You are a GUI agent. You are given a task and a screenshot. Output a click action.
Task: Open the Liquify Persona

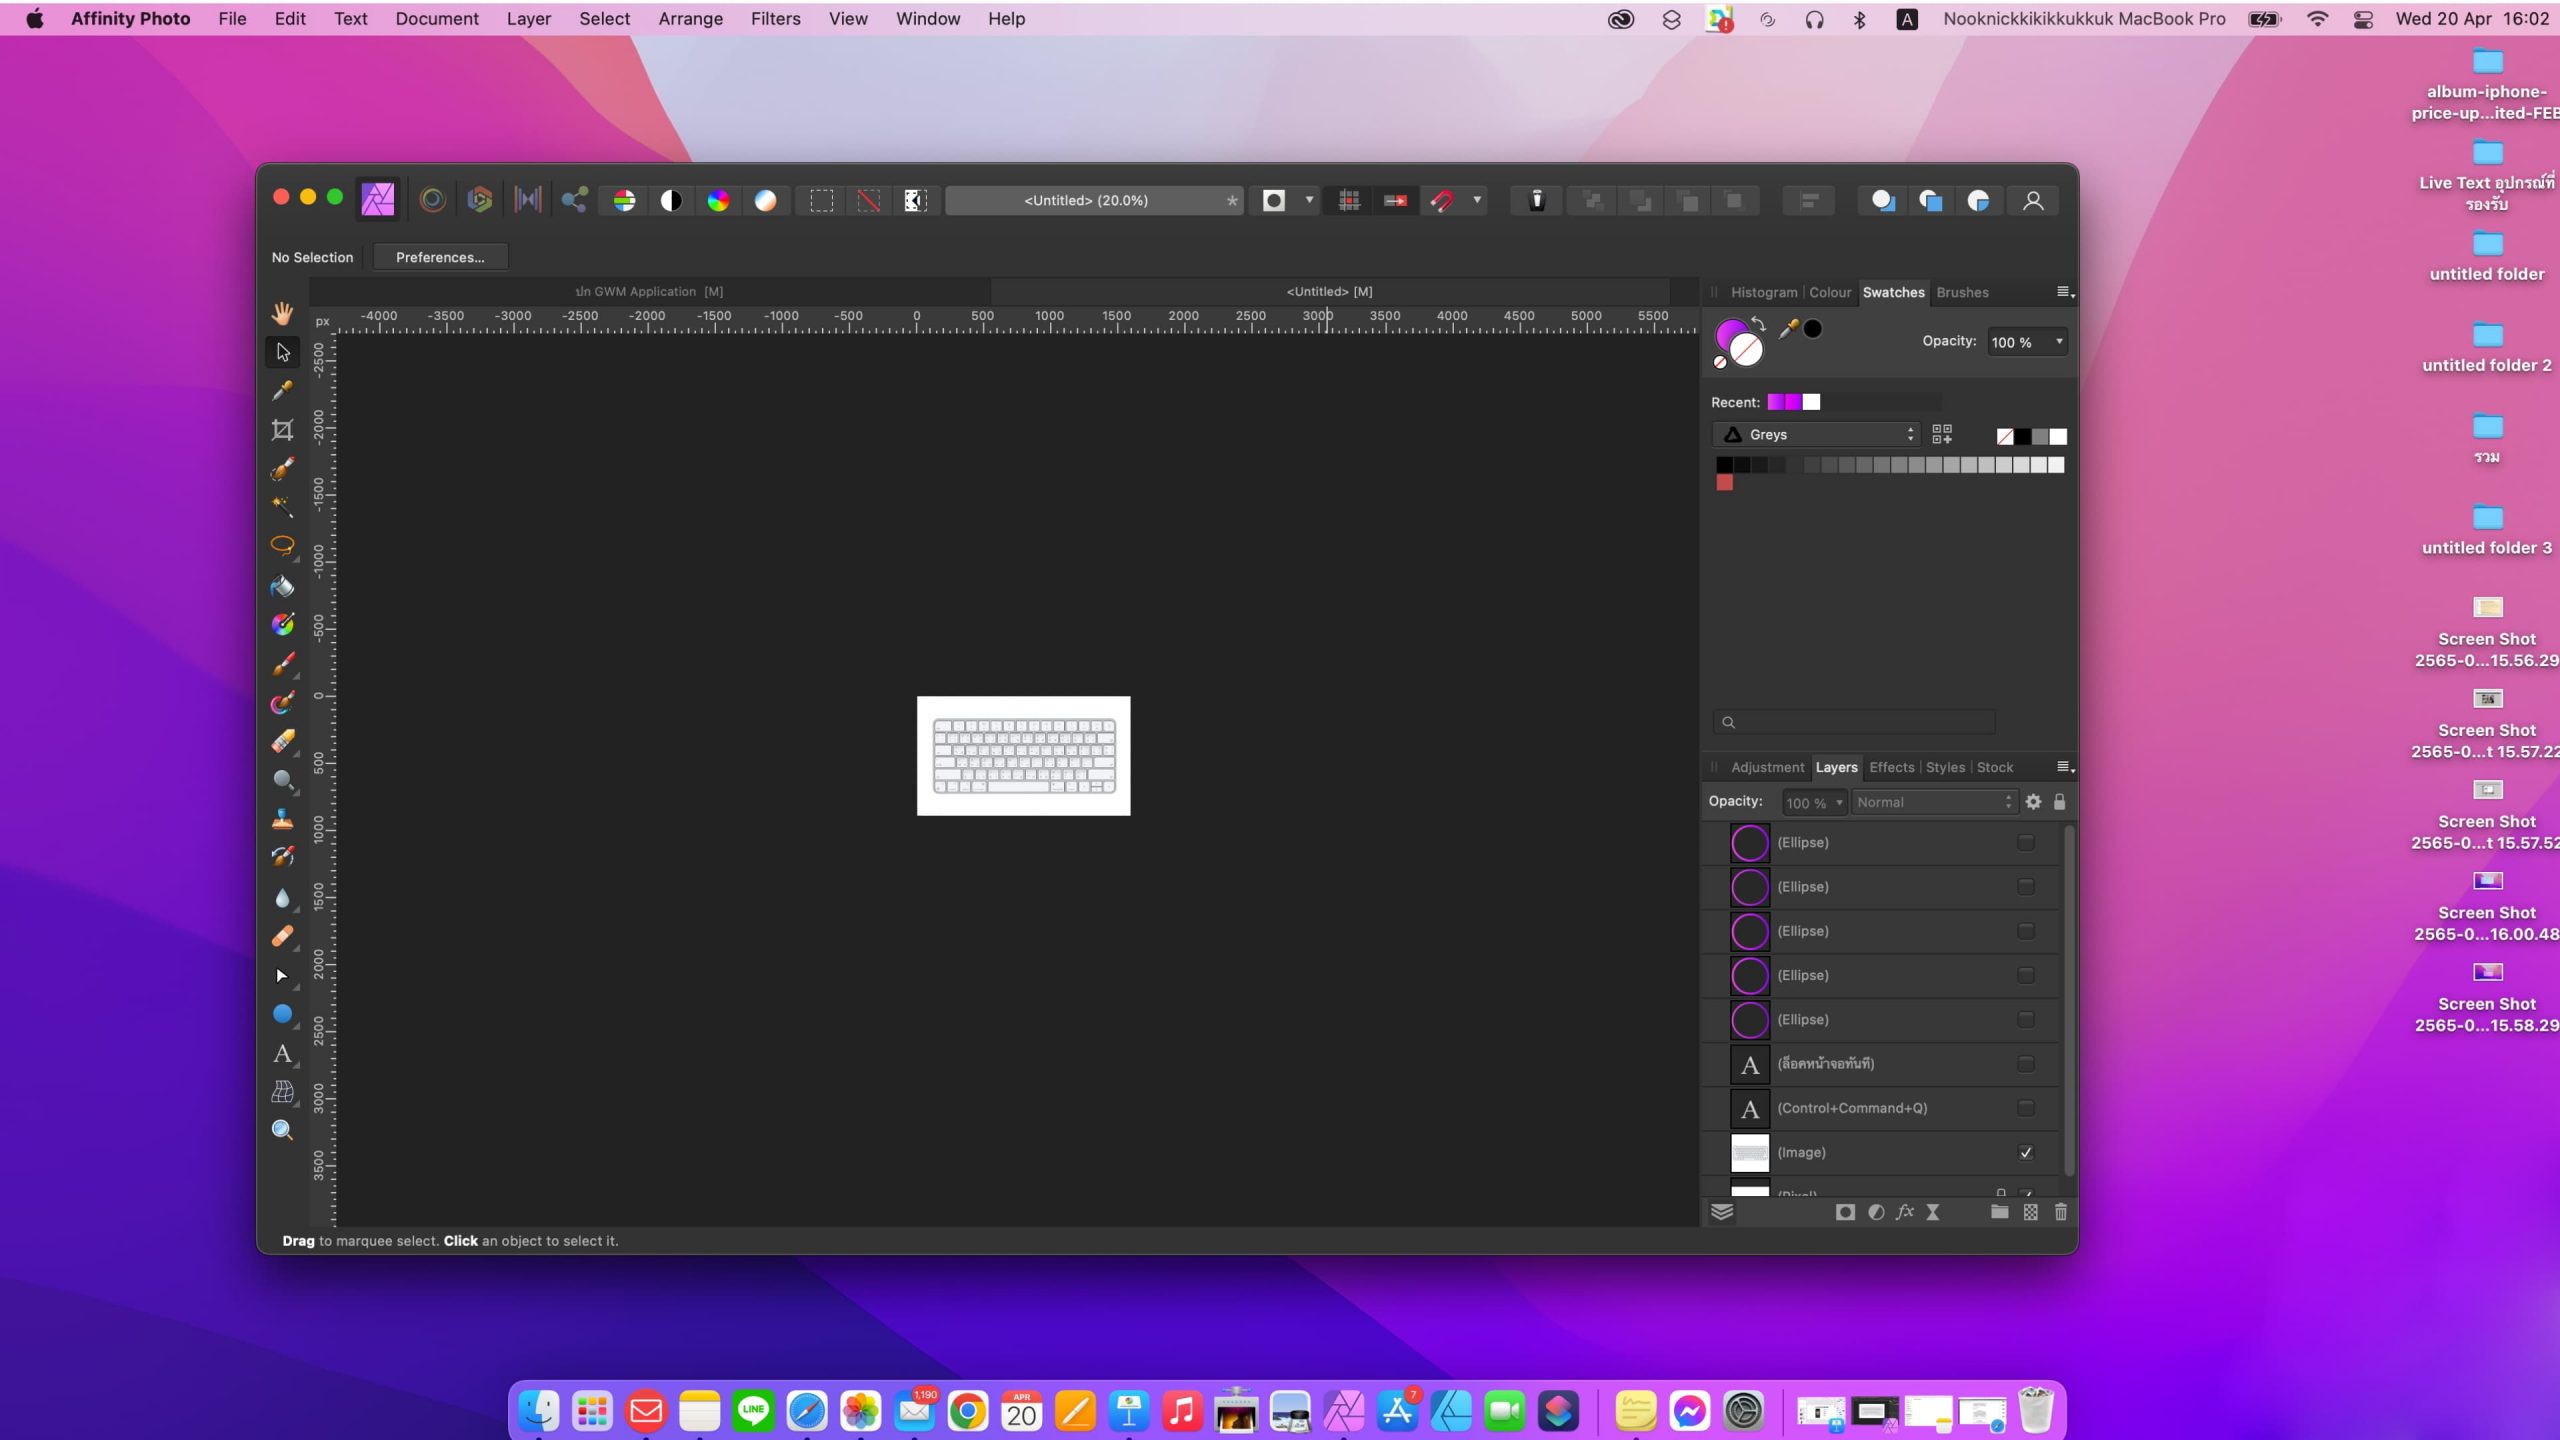click(432, 200)
